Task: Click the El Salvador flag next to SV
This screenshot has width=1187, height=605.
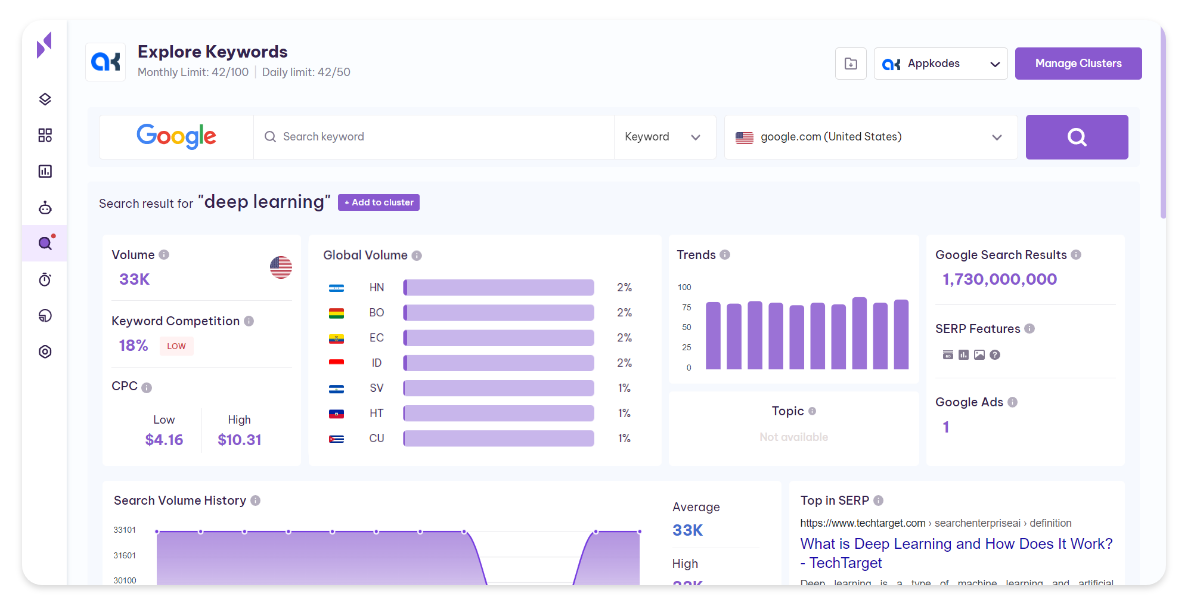Action: (x=336, y=388)
